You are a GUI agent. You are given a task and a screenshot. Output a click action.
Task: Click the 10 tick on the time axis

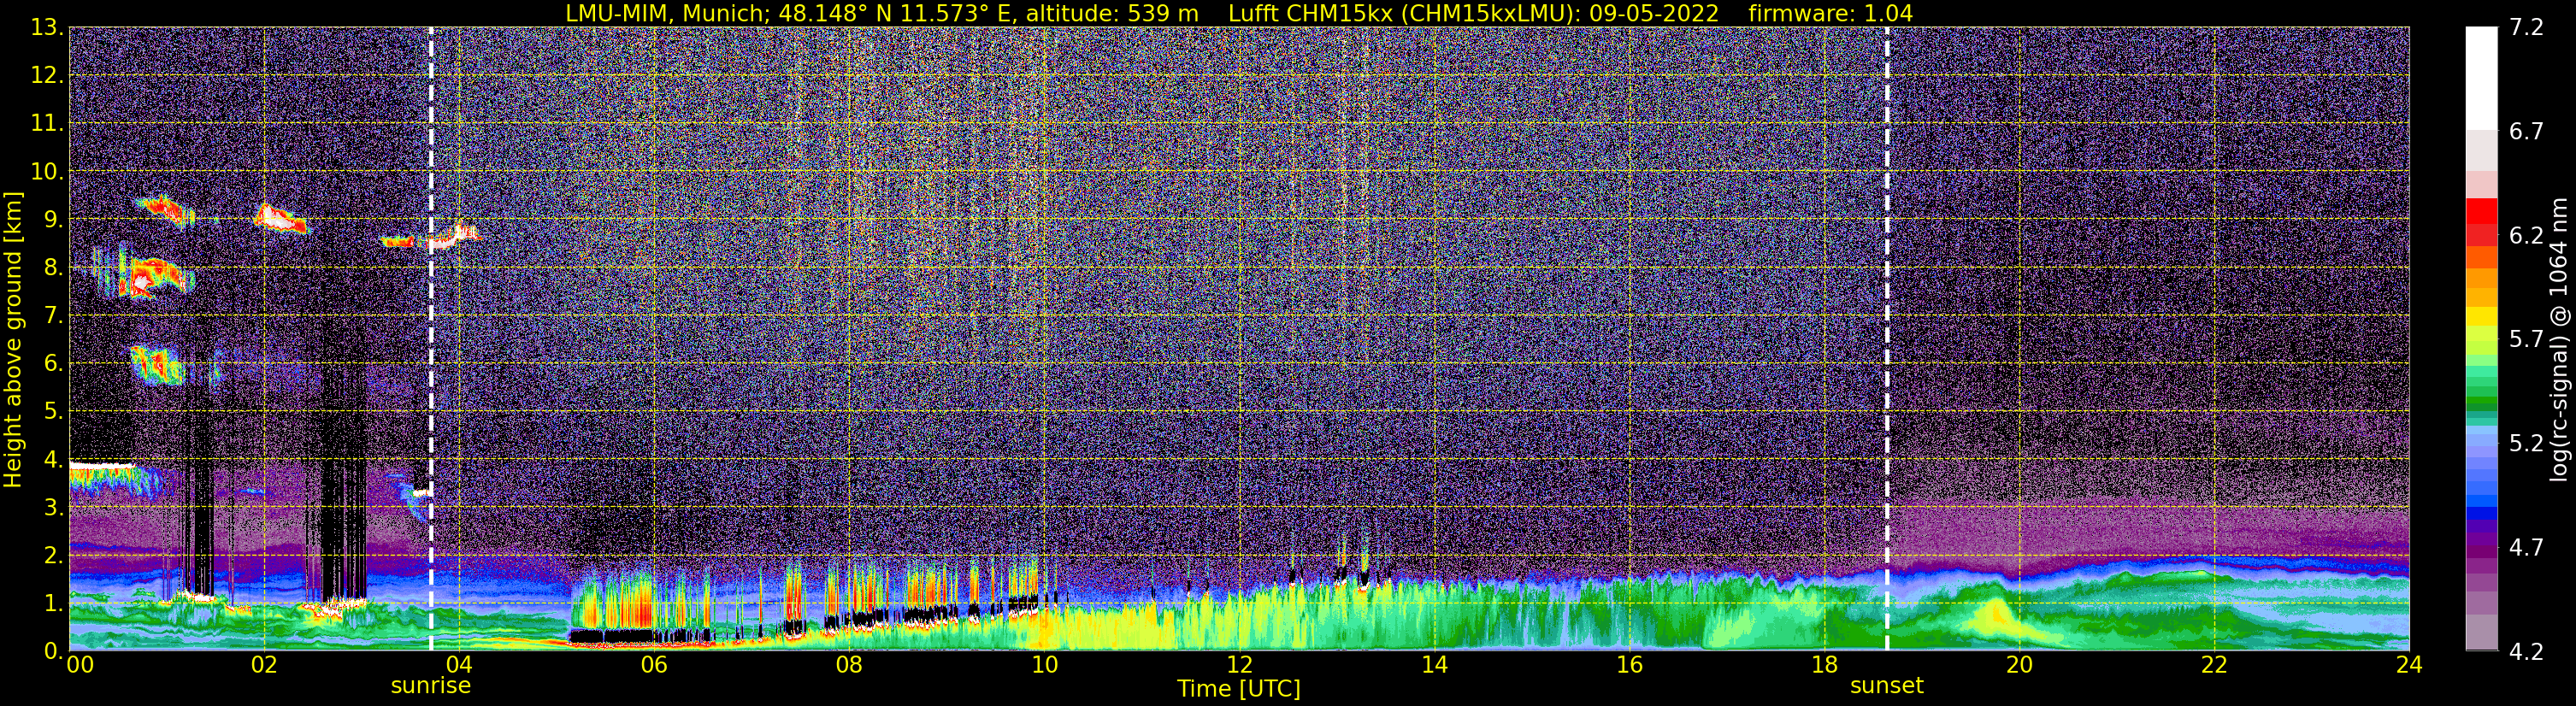[x=1044, y=665]
